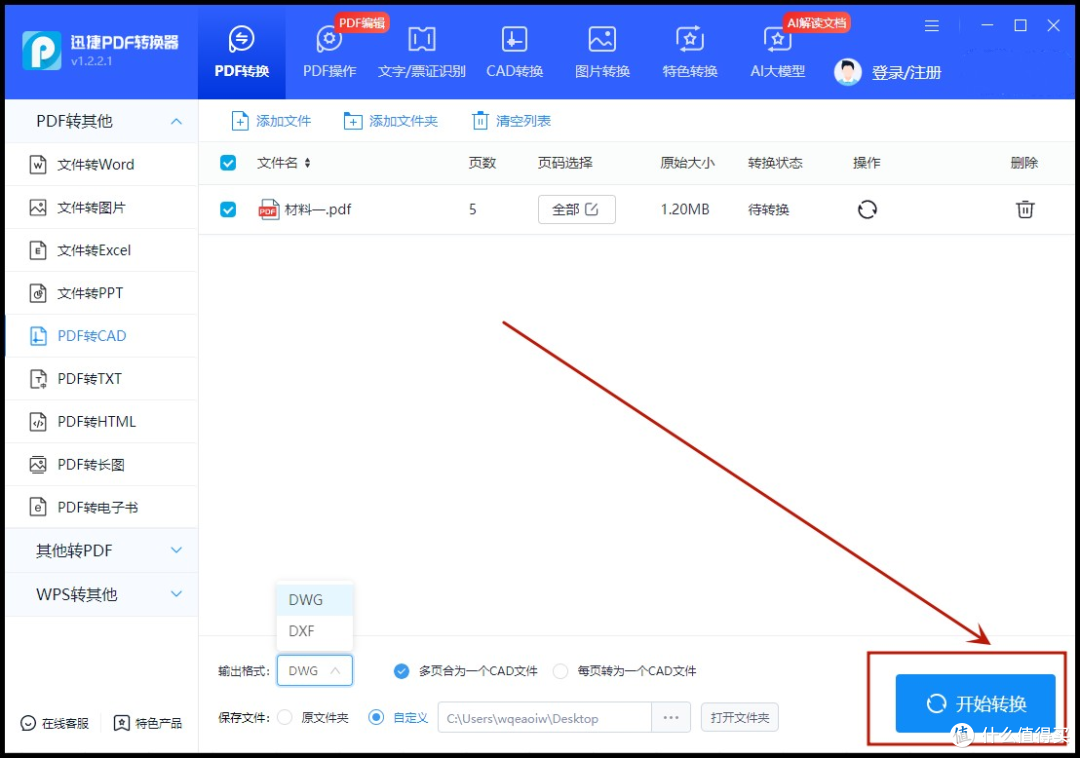Select 文件转Word in the sidebar
This screenshot has width=1080, height=758.
pos(102,165)
